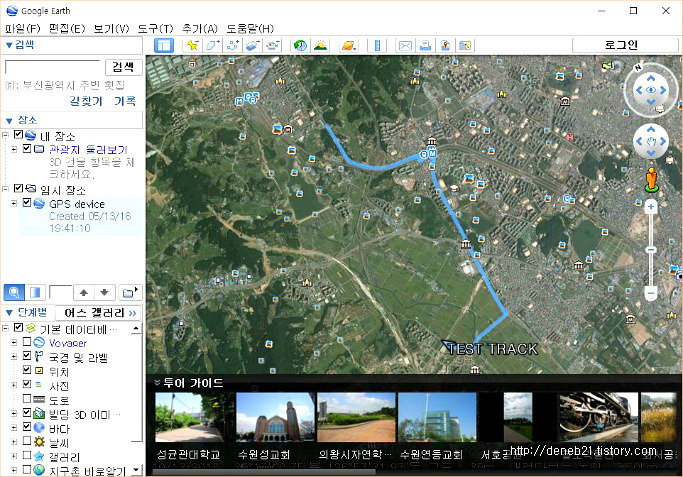
Task: Toggle the 위치 layer checkbox
Action: tap(27, 370)
